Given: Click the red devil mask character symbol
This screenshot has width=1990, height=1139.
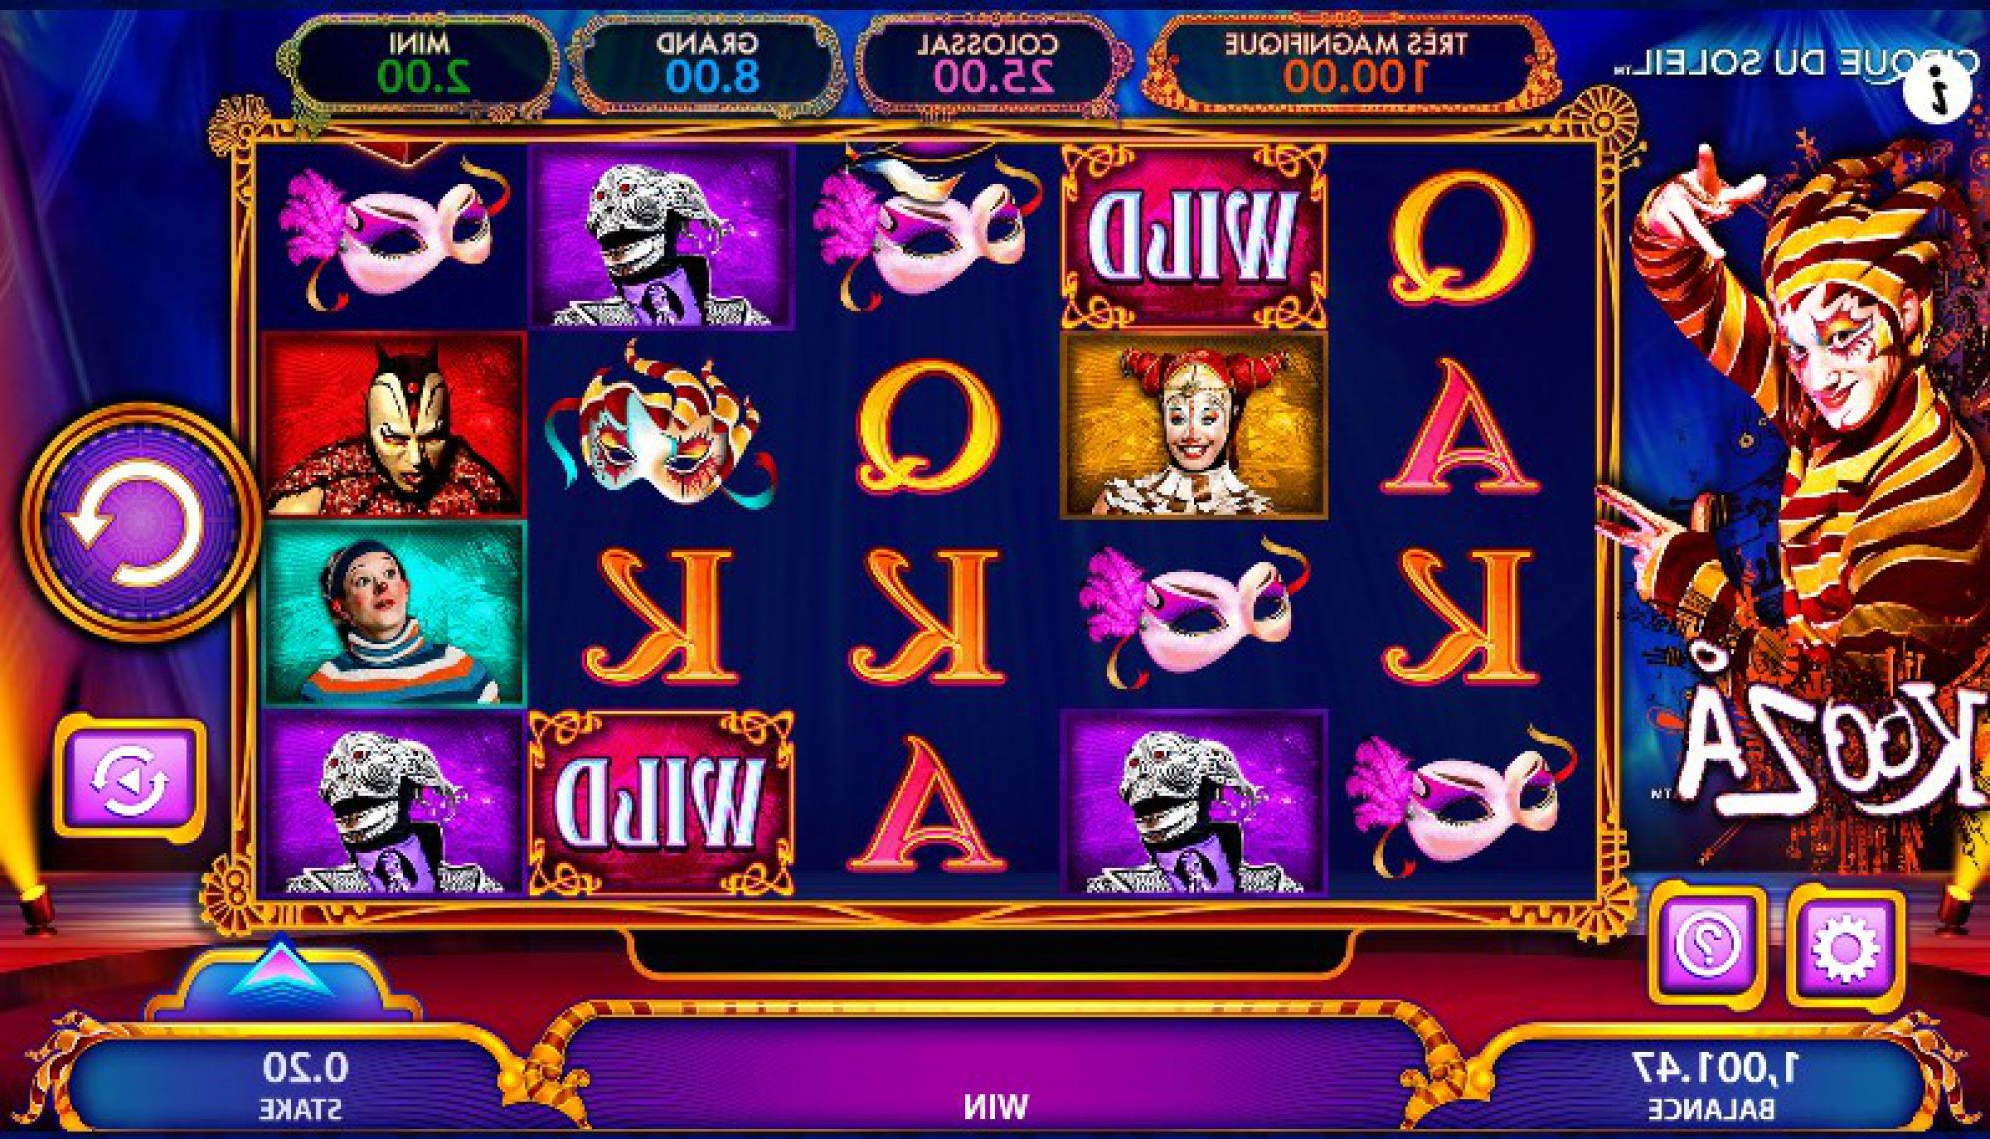Looking at the screenshot, I should 394,424.
